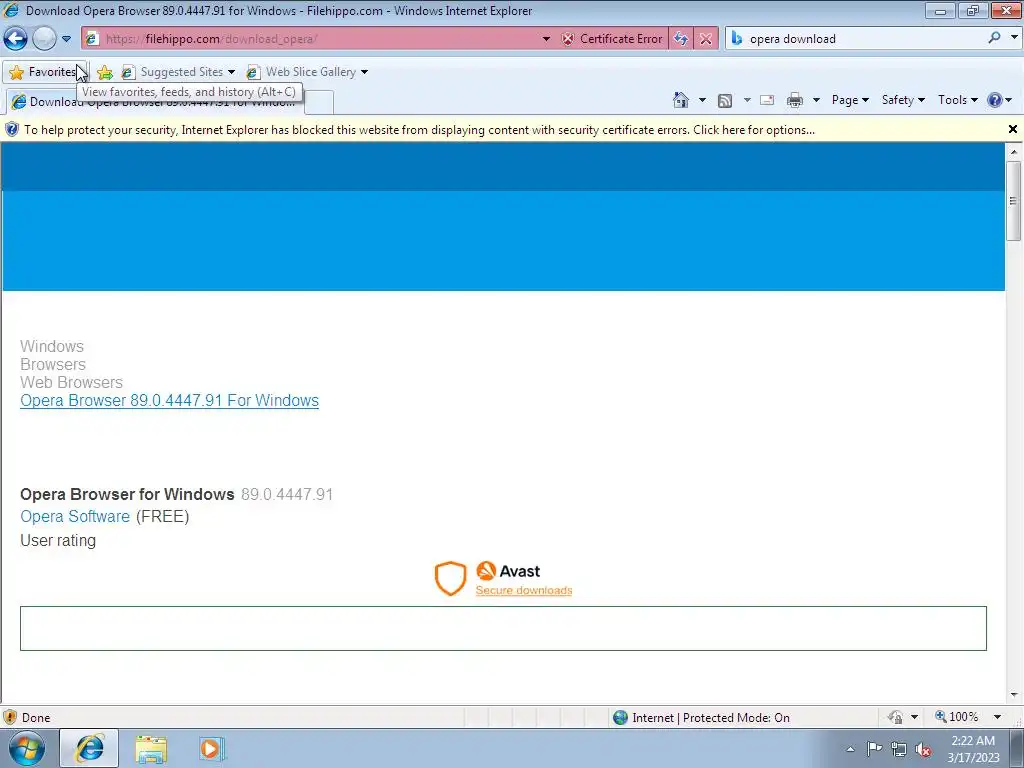
Task: Open the Tools menu
Action: tap(957, 100)
